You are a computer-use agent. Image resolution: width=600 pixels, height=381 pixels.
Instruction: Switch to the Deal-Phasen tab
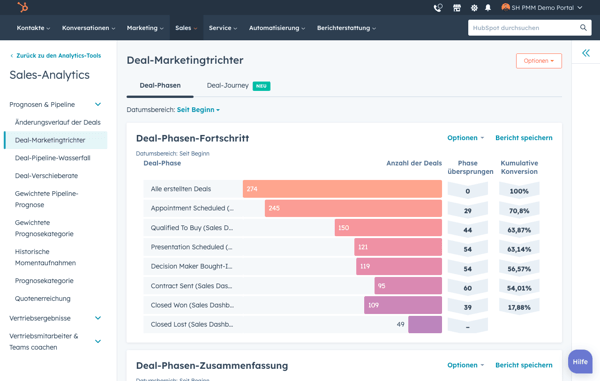click(160, 85)
